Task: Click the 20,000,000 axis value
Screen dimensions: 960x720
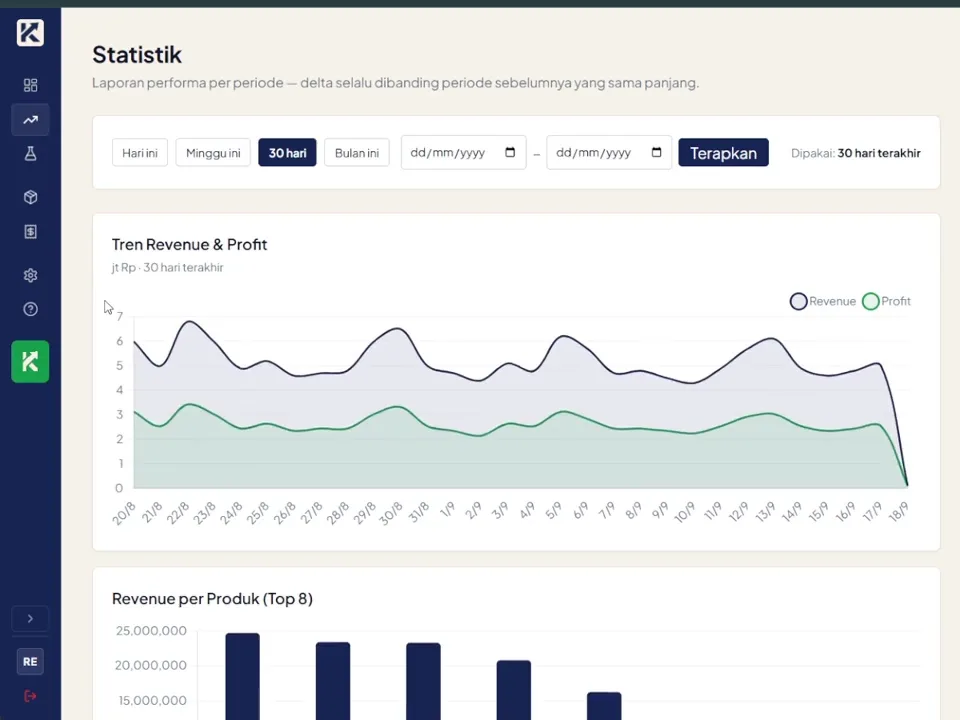Action: click(x=151, y=666)
